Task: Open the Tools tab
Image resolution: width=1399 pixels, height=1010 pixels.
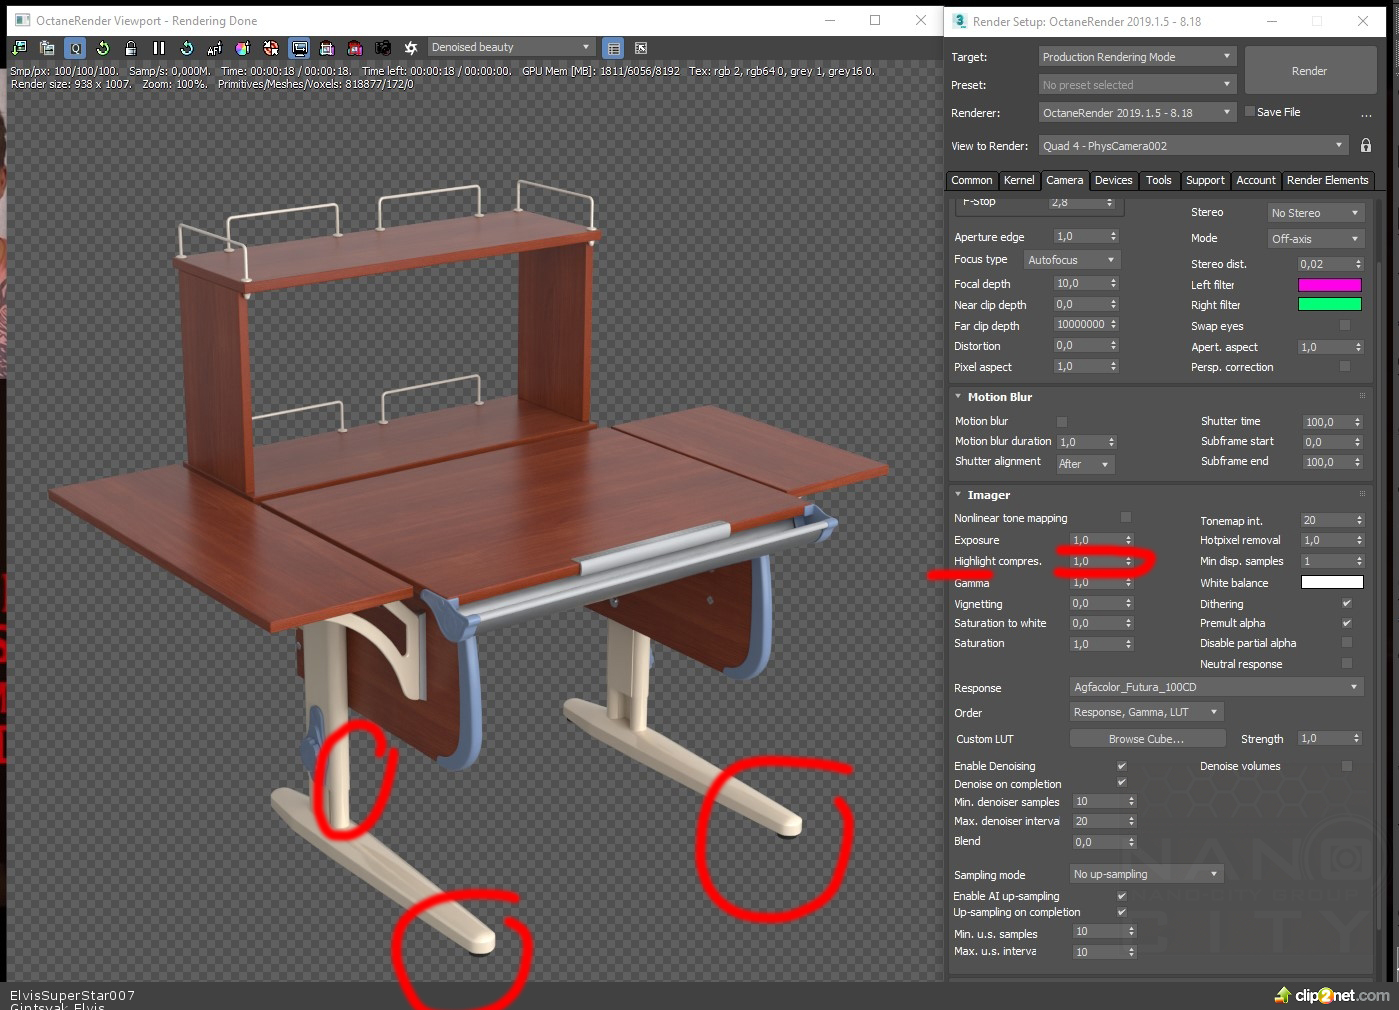Action: [x=1159, y=180]
